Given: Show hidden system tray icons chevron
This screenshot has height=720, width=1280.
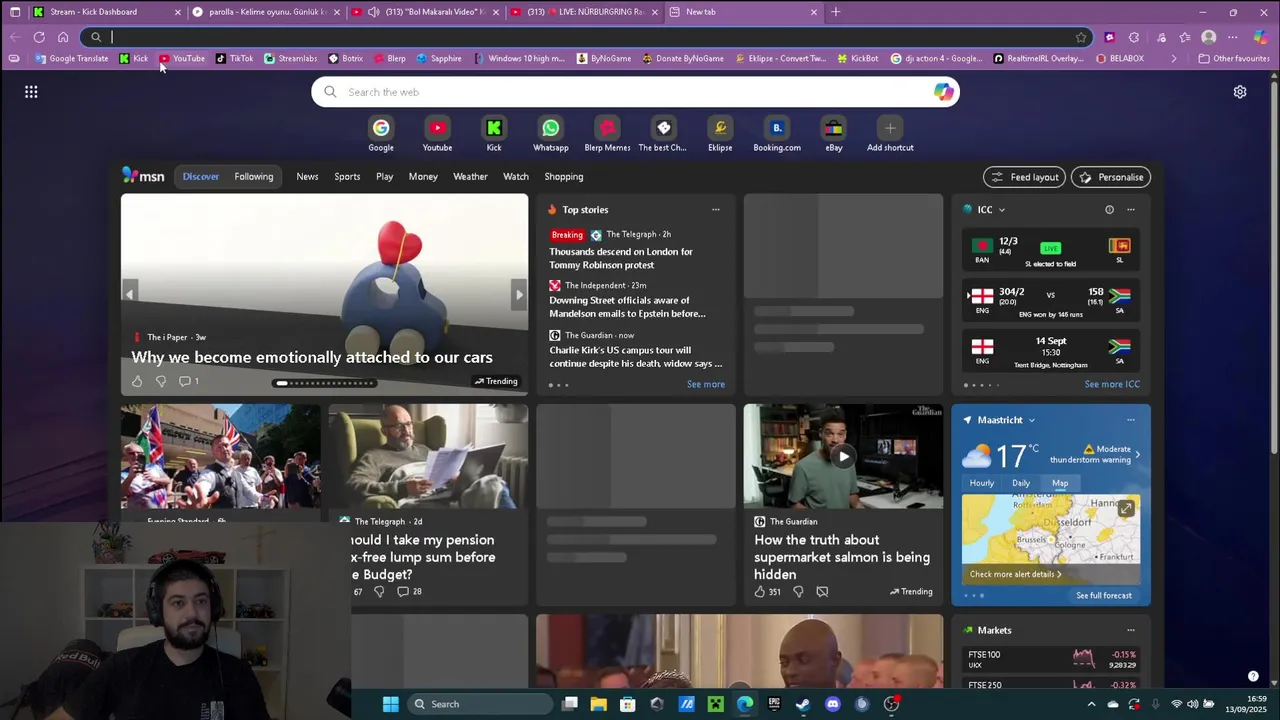Looking at the screenshot, I should (1091, 704).
